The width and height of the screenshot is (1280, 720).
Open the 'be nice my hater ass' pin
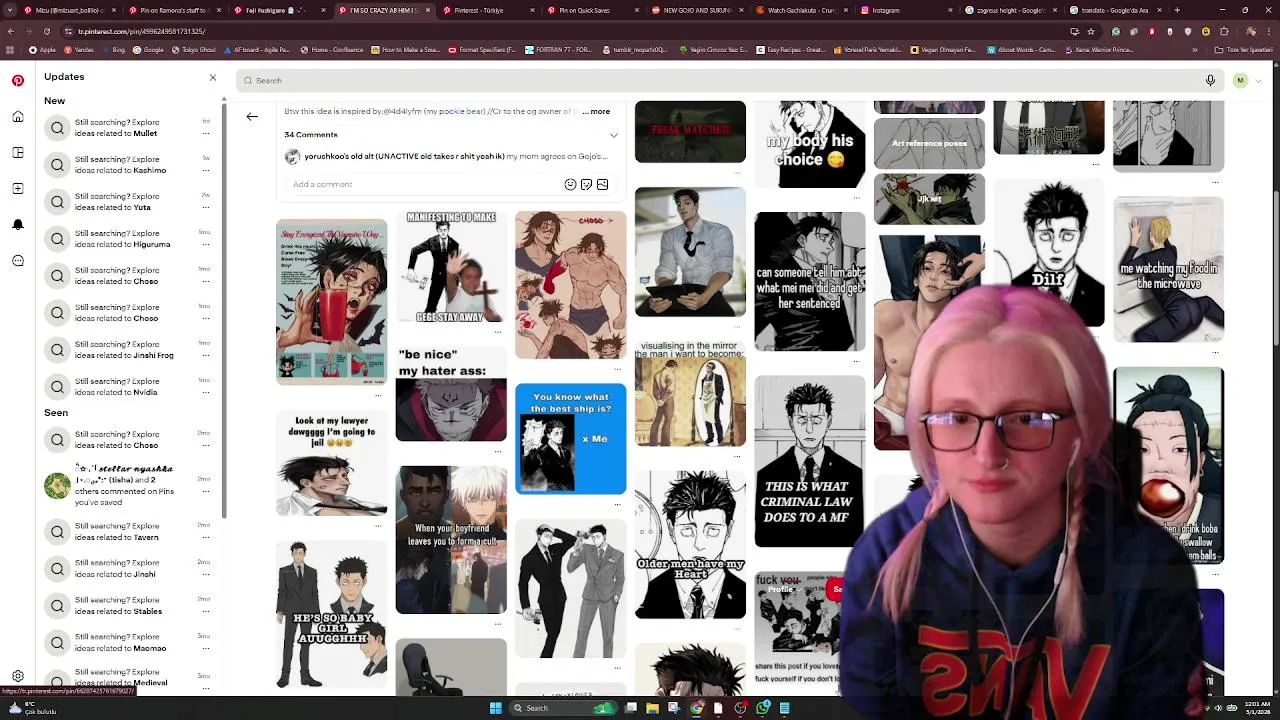click(x=451, y=392)
